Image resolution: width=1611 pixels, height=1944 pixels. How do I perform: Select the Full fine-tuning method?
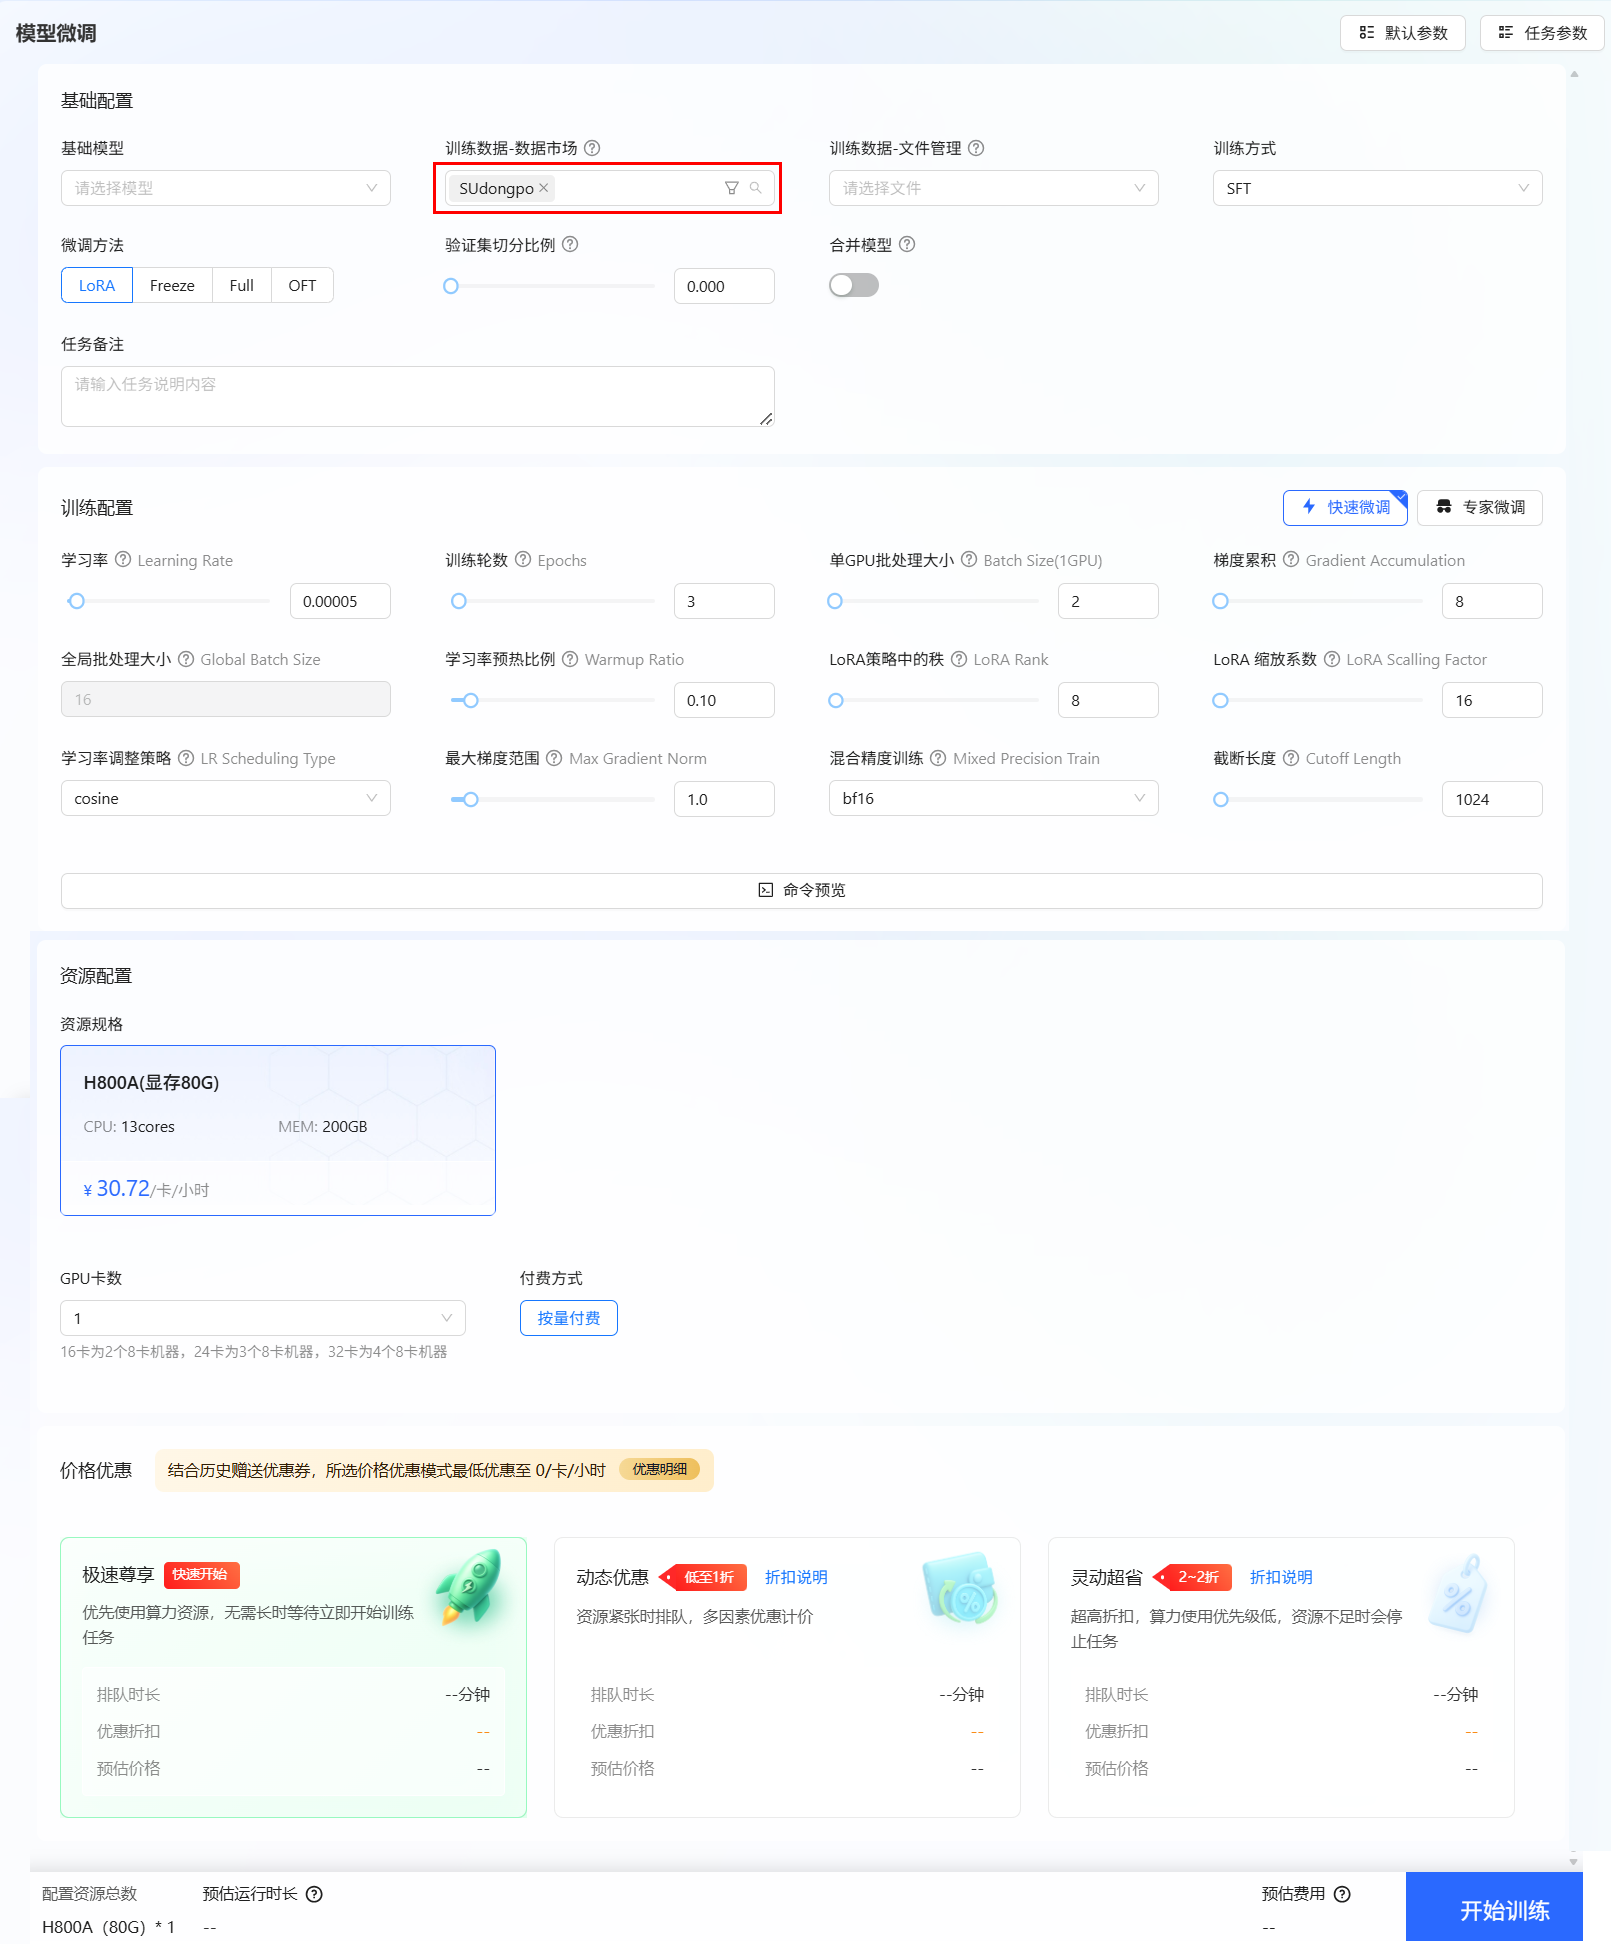point(241,286)
